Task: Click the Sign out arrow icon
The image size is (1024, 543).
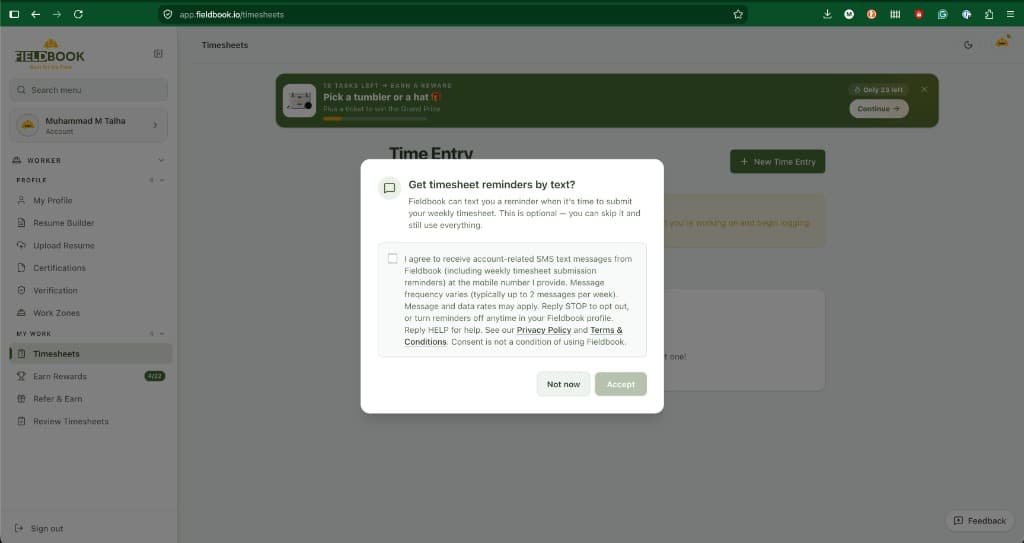Action: pyautogui.click(x=18, y=528)
